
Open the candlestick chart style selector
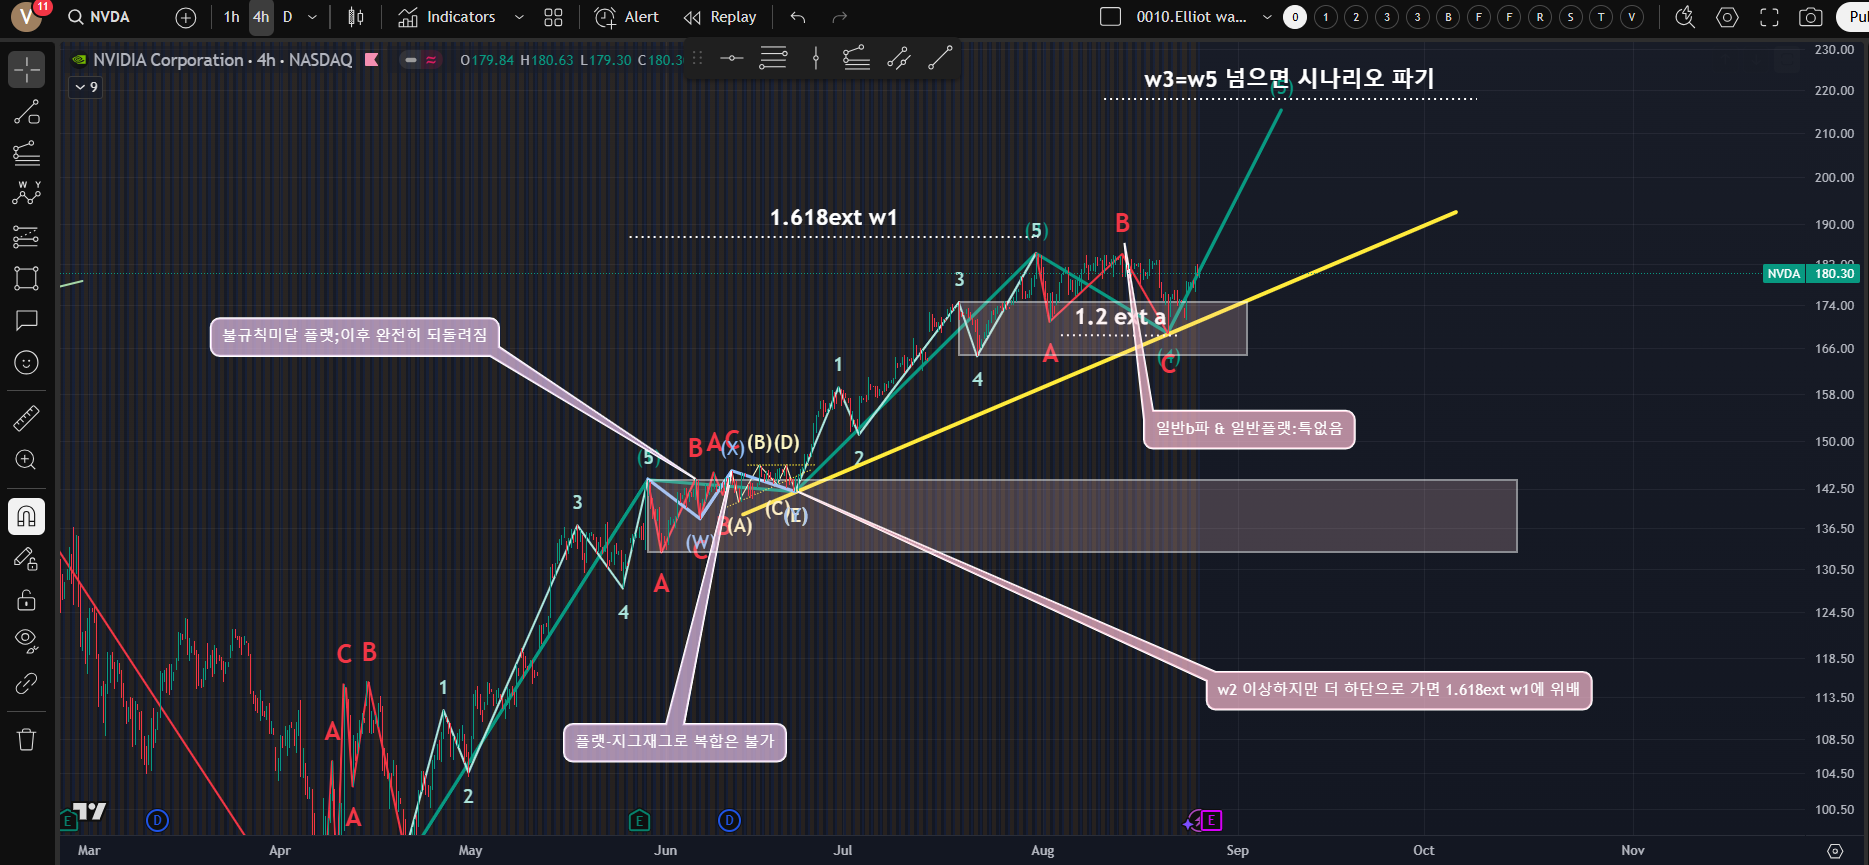[355, 17]
